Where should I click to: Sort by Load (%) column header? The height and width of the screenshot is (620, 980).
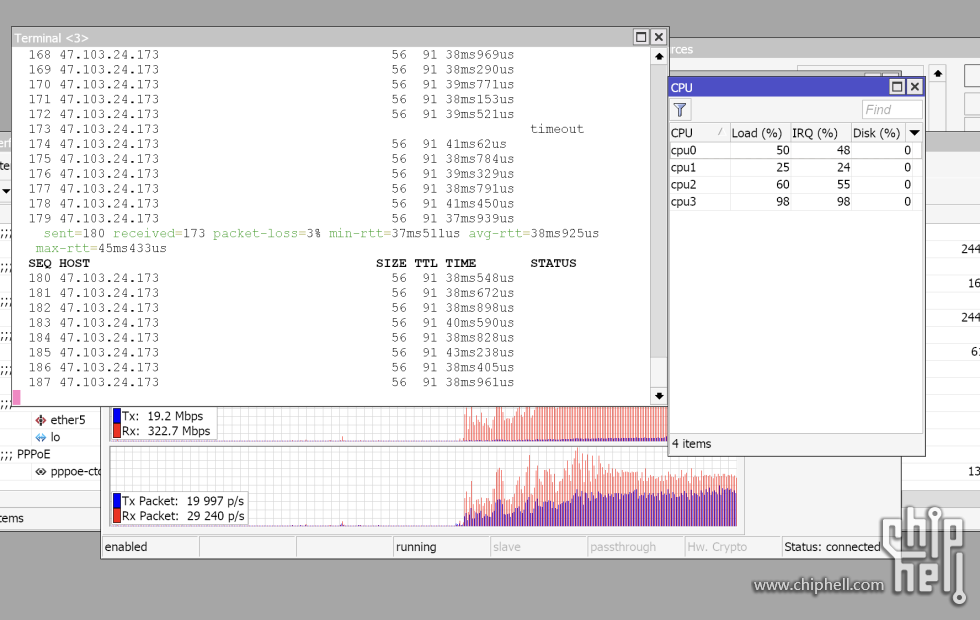[x=759, y=133]
